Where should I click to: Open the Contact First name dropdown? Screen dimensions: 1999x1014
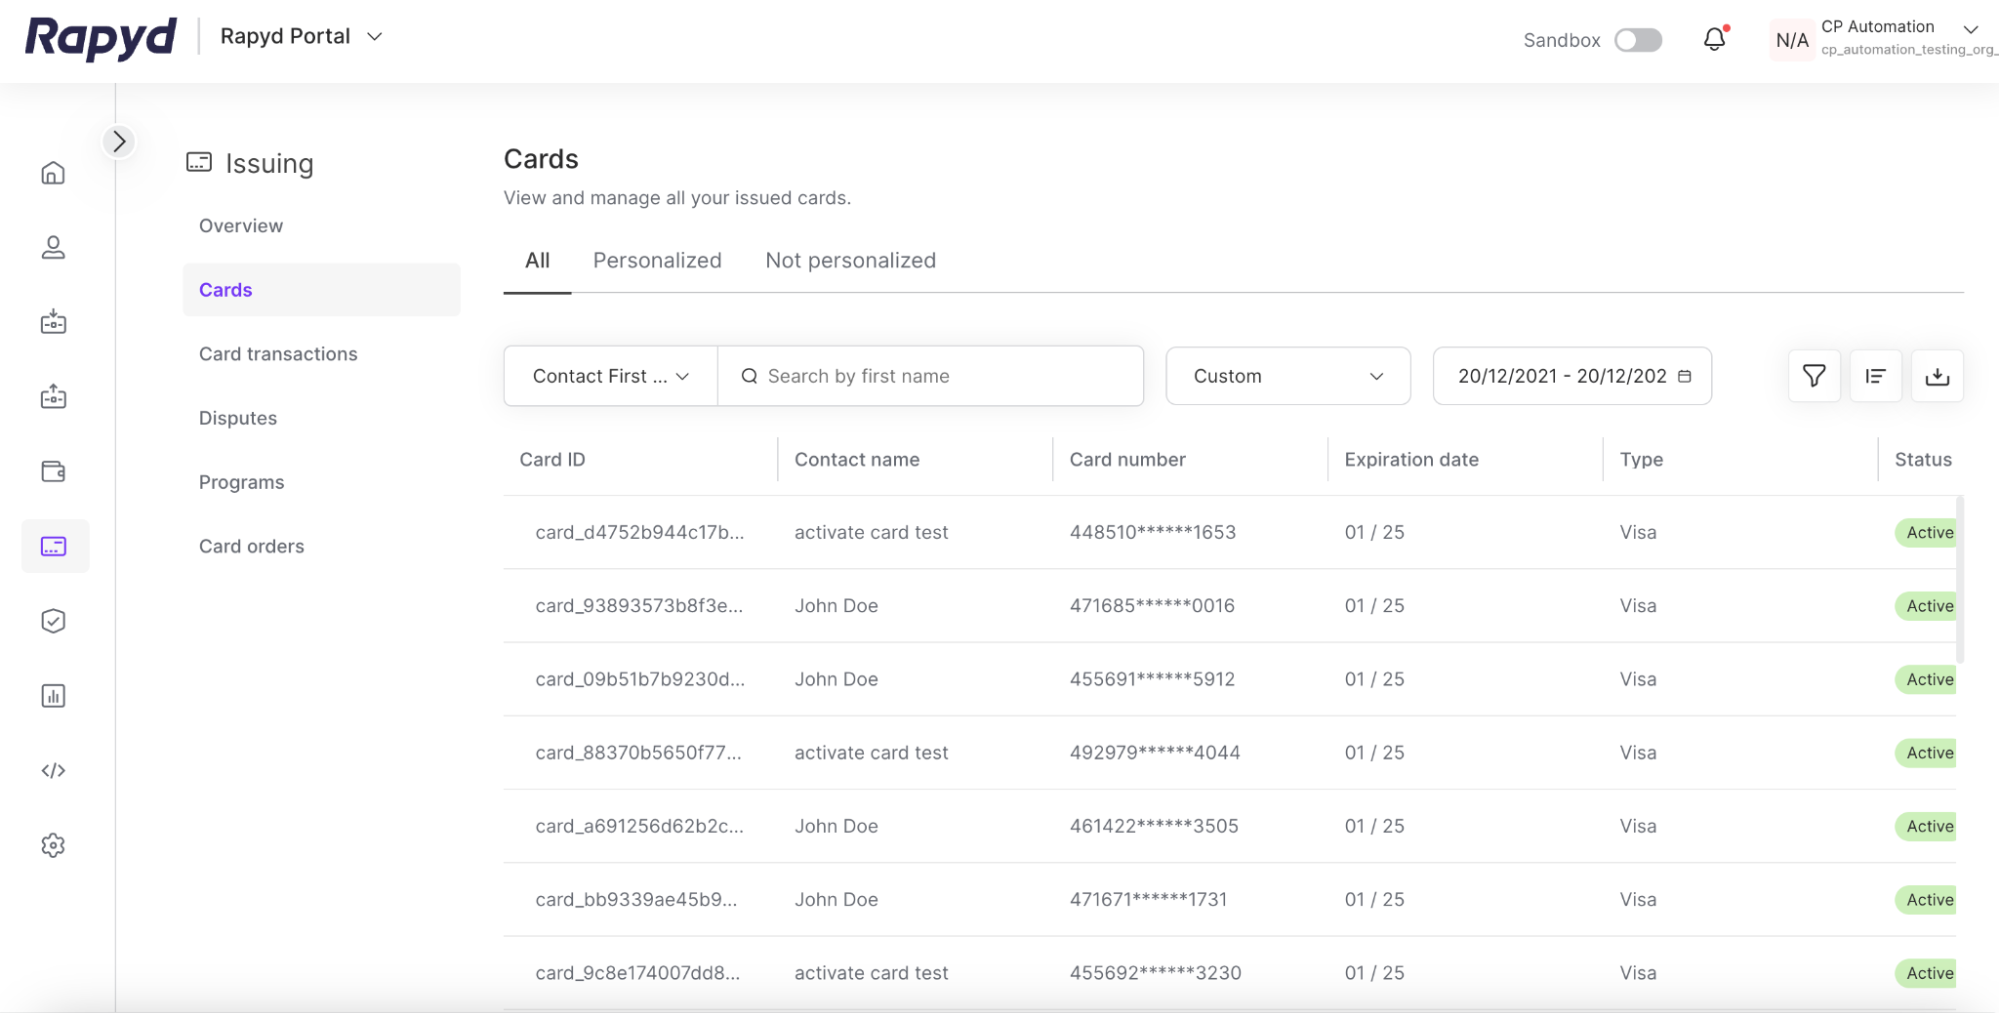tap(610, 376)
